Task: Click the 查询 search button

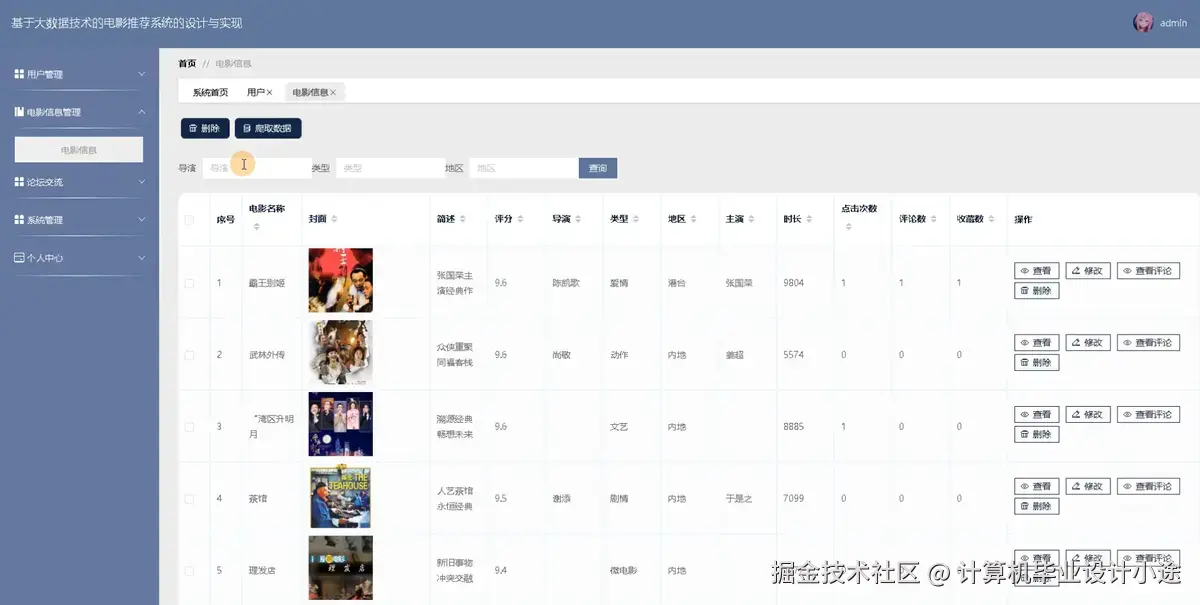Action: pyautogui.click(x=597, y=167)
